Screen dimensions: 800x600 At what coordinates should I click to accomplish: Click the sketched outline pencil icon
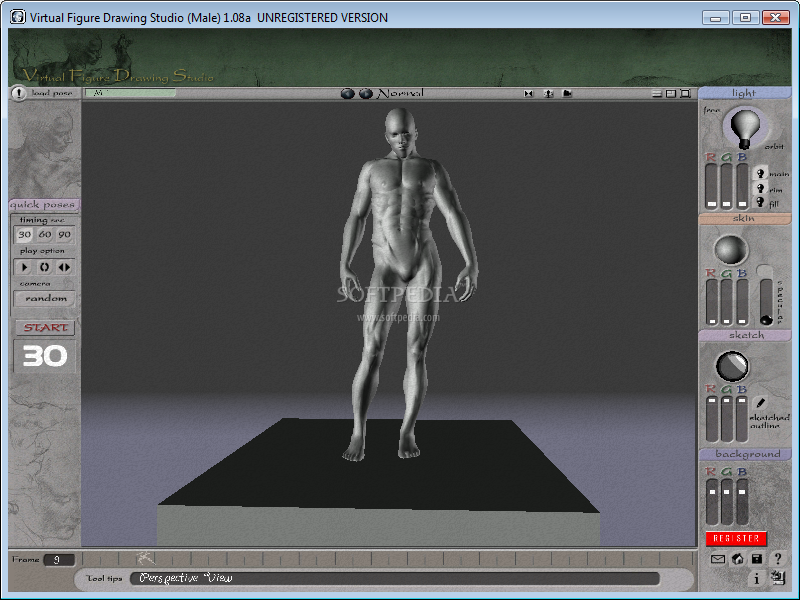pos(760,403)
